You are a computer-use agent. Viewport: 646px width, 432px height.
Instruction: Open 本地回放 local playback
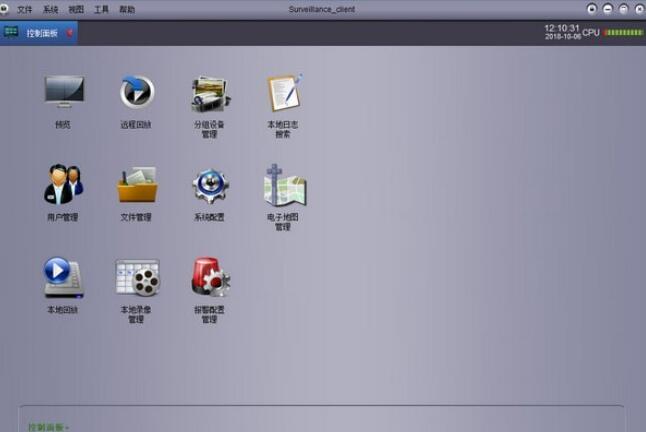(x=63, y=277)
